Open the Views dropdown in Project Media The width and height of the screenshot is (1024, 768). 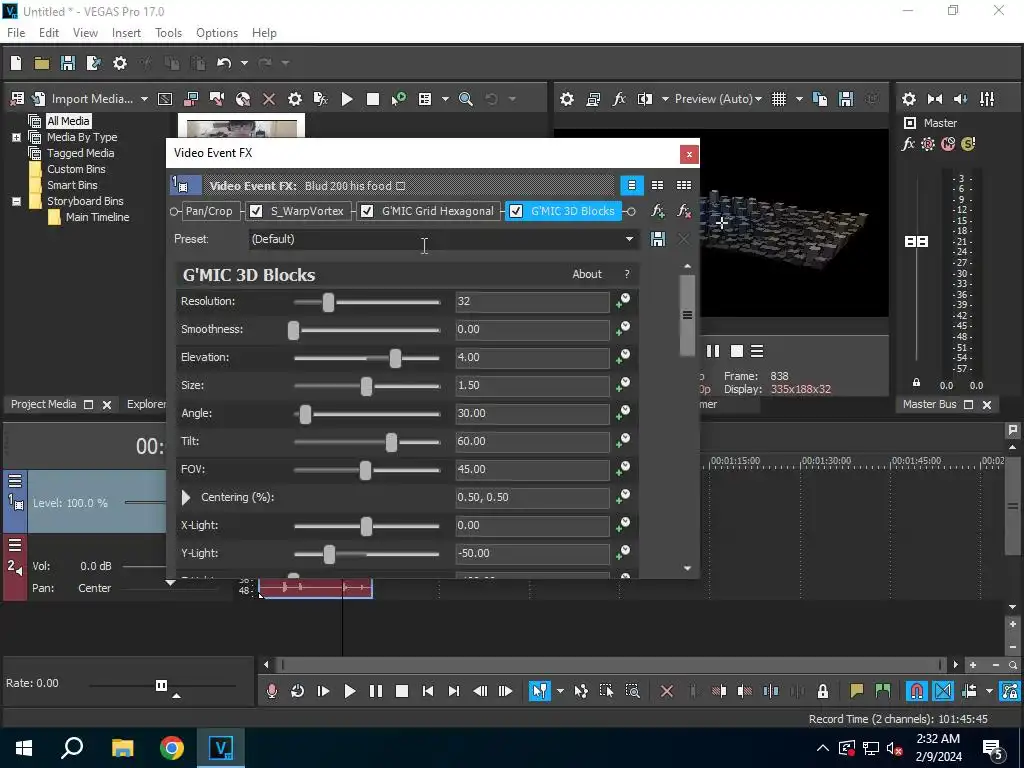(x=445, y=99)
